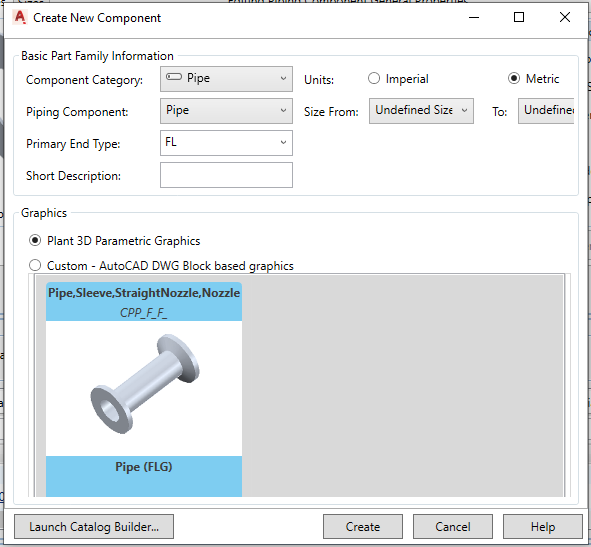Click the pipe icon in Component Category box
The image size is (591, 547).
[174, 77]
